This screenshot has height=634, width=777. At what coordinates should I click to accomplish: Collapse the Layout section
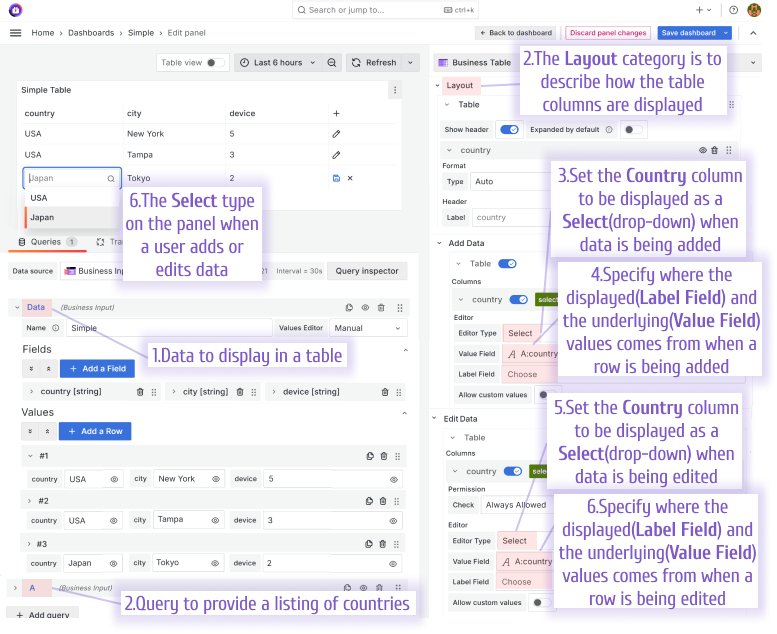438,85
